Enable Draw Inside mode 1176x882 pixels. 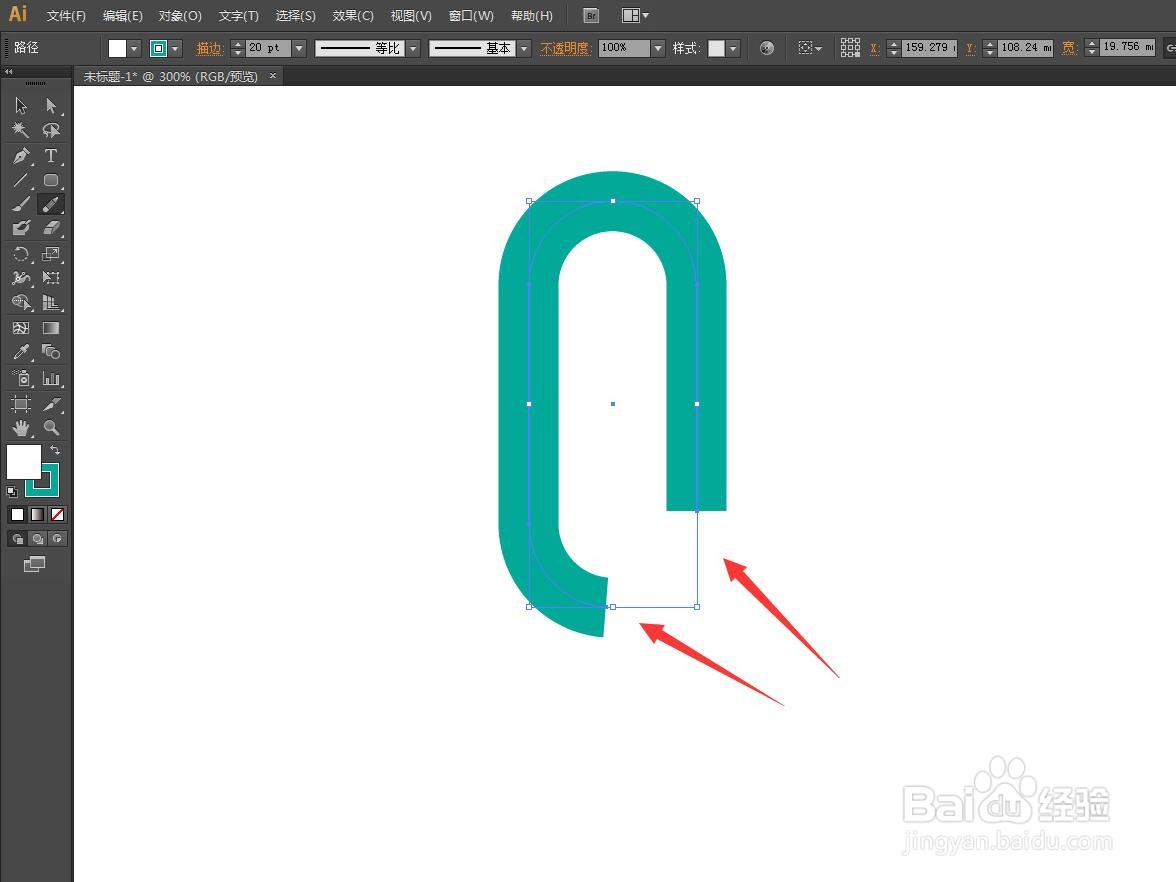[x=58, y=538]
